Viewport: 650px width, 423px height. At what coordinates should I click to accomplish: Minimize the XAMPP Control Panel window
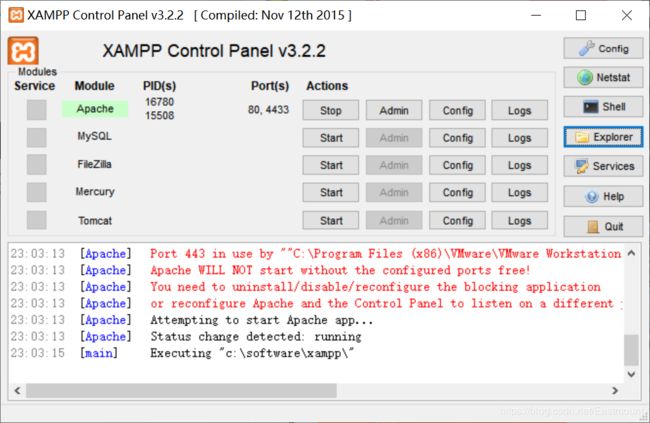coord(536,15)
